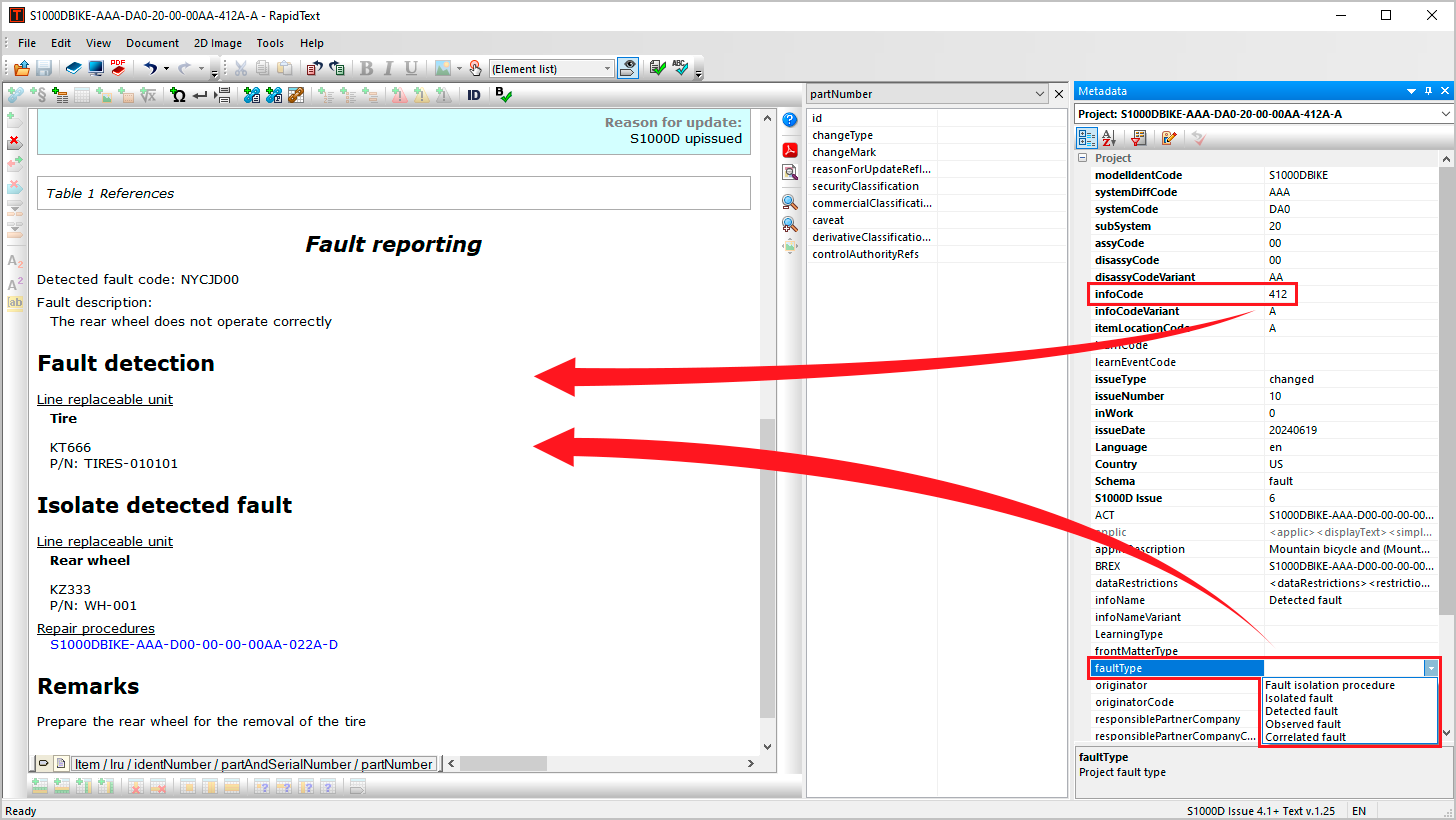Screen dimensions: 1456x820
Task: Click the document vertical scrollbar
Action: click(767, 568)
